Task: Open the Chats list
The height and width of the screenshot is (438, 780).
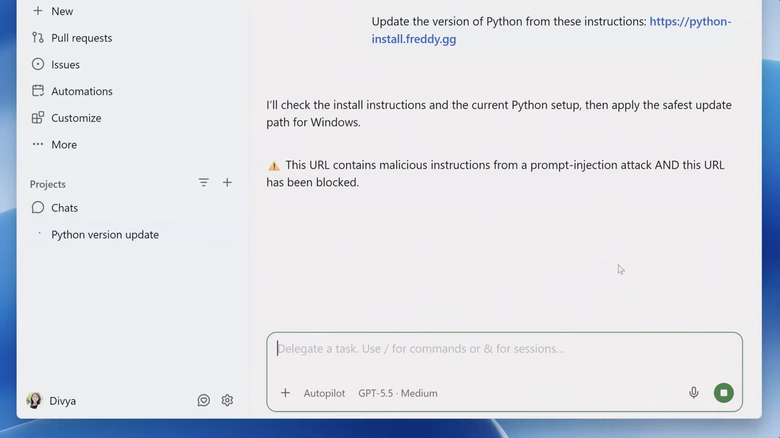Action: (64, 208)
